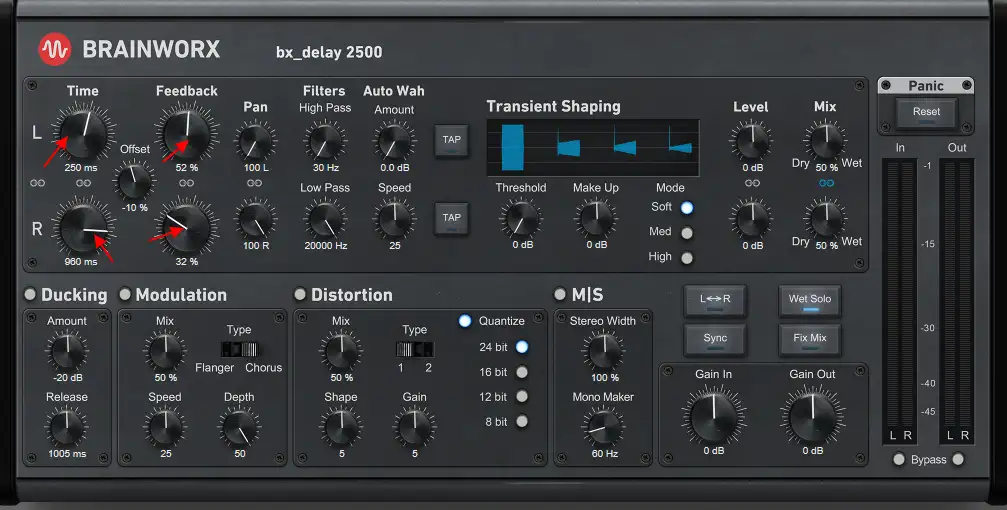
Task: Click the upper Mix Dry/Wet knob
Action: coord(826,141)
